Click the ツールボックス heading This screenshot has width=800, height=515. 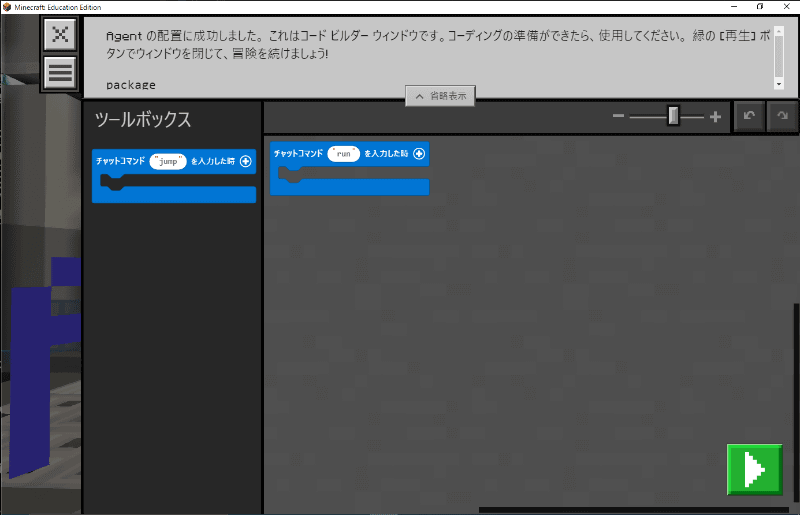point(143,119)
